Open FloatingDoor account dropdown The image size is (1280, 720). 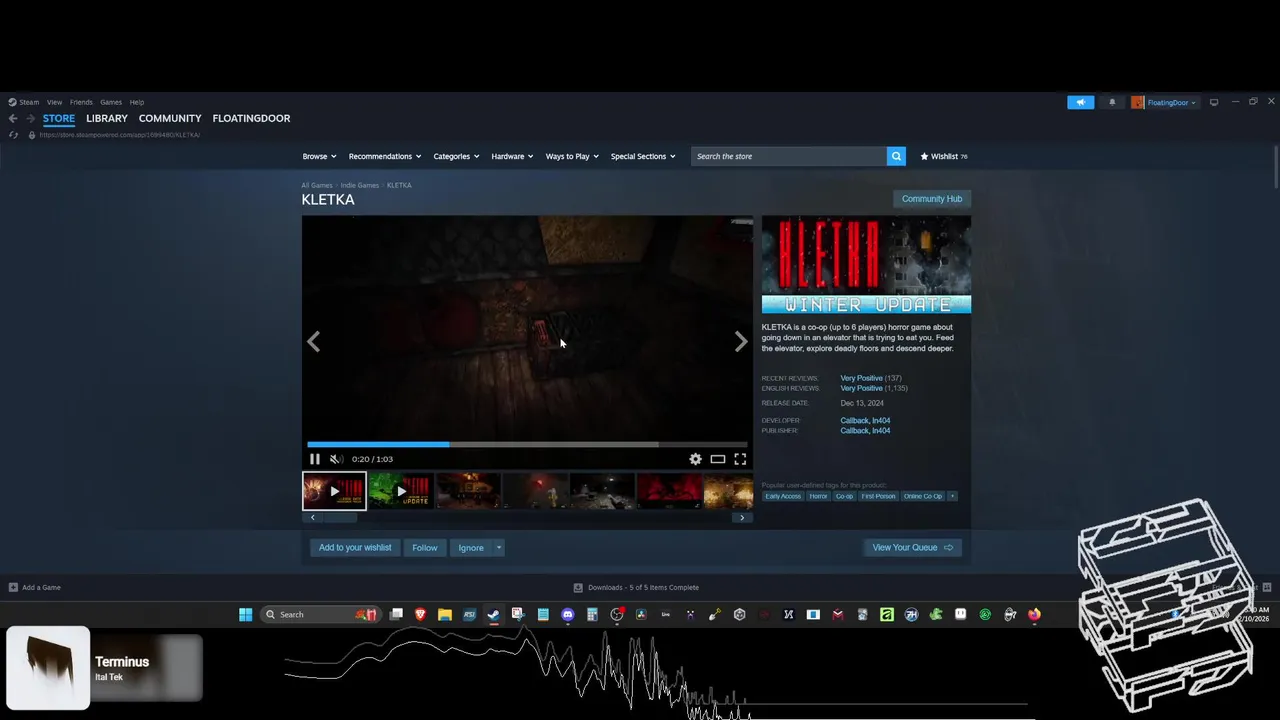point(1164,102)
